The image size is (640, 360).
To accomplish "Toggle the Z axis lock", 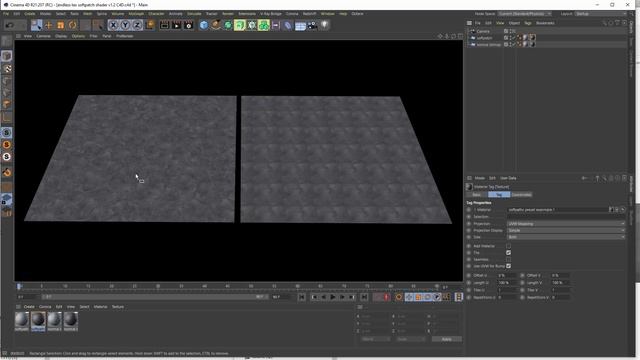I will pos(137,25).
